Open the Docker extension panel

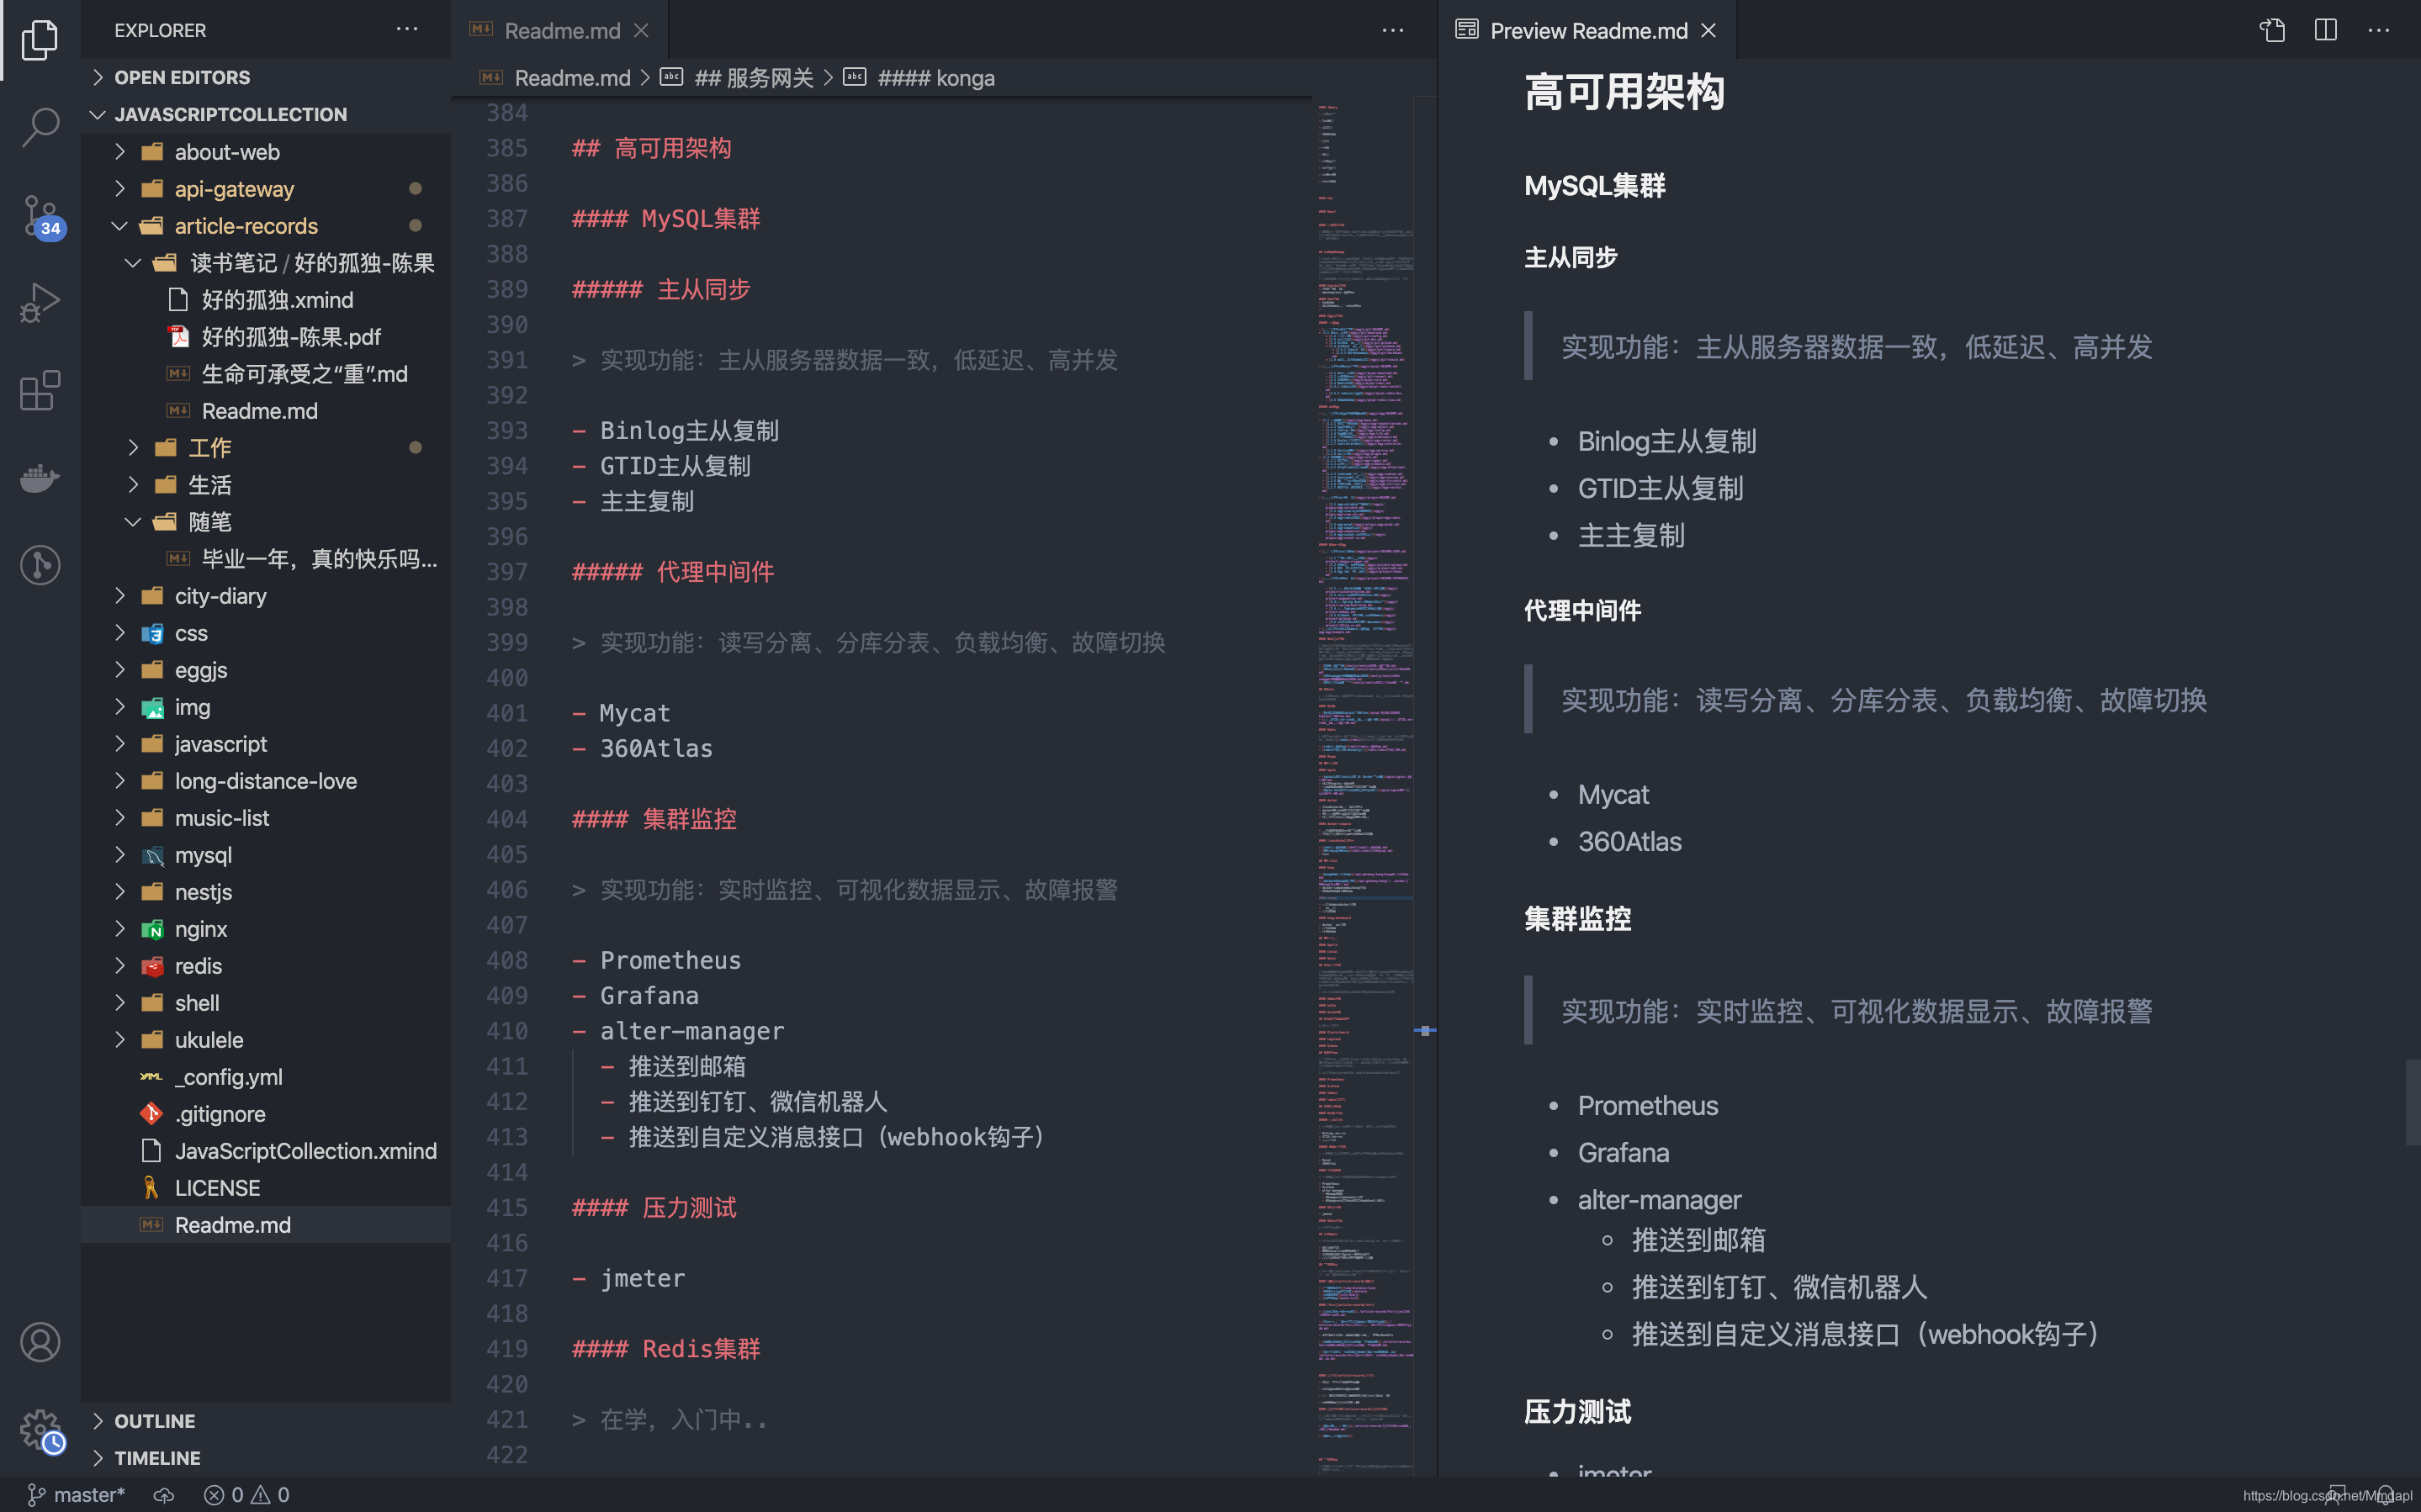tap(40, 478)
